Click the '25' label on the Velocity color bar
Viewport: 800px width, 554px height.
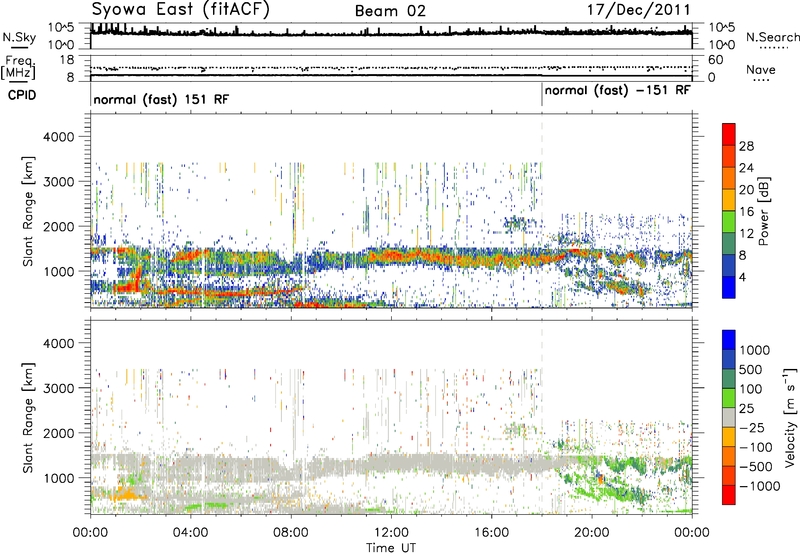point(747,408)
